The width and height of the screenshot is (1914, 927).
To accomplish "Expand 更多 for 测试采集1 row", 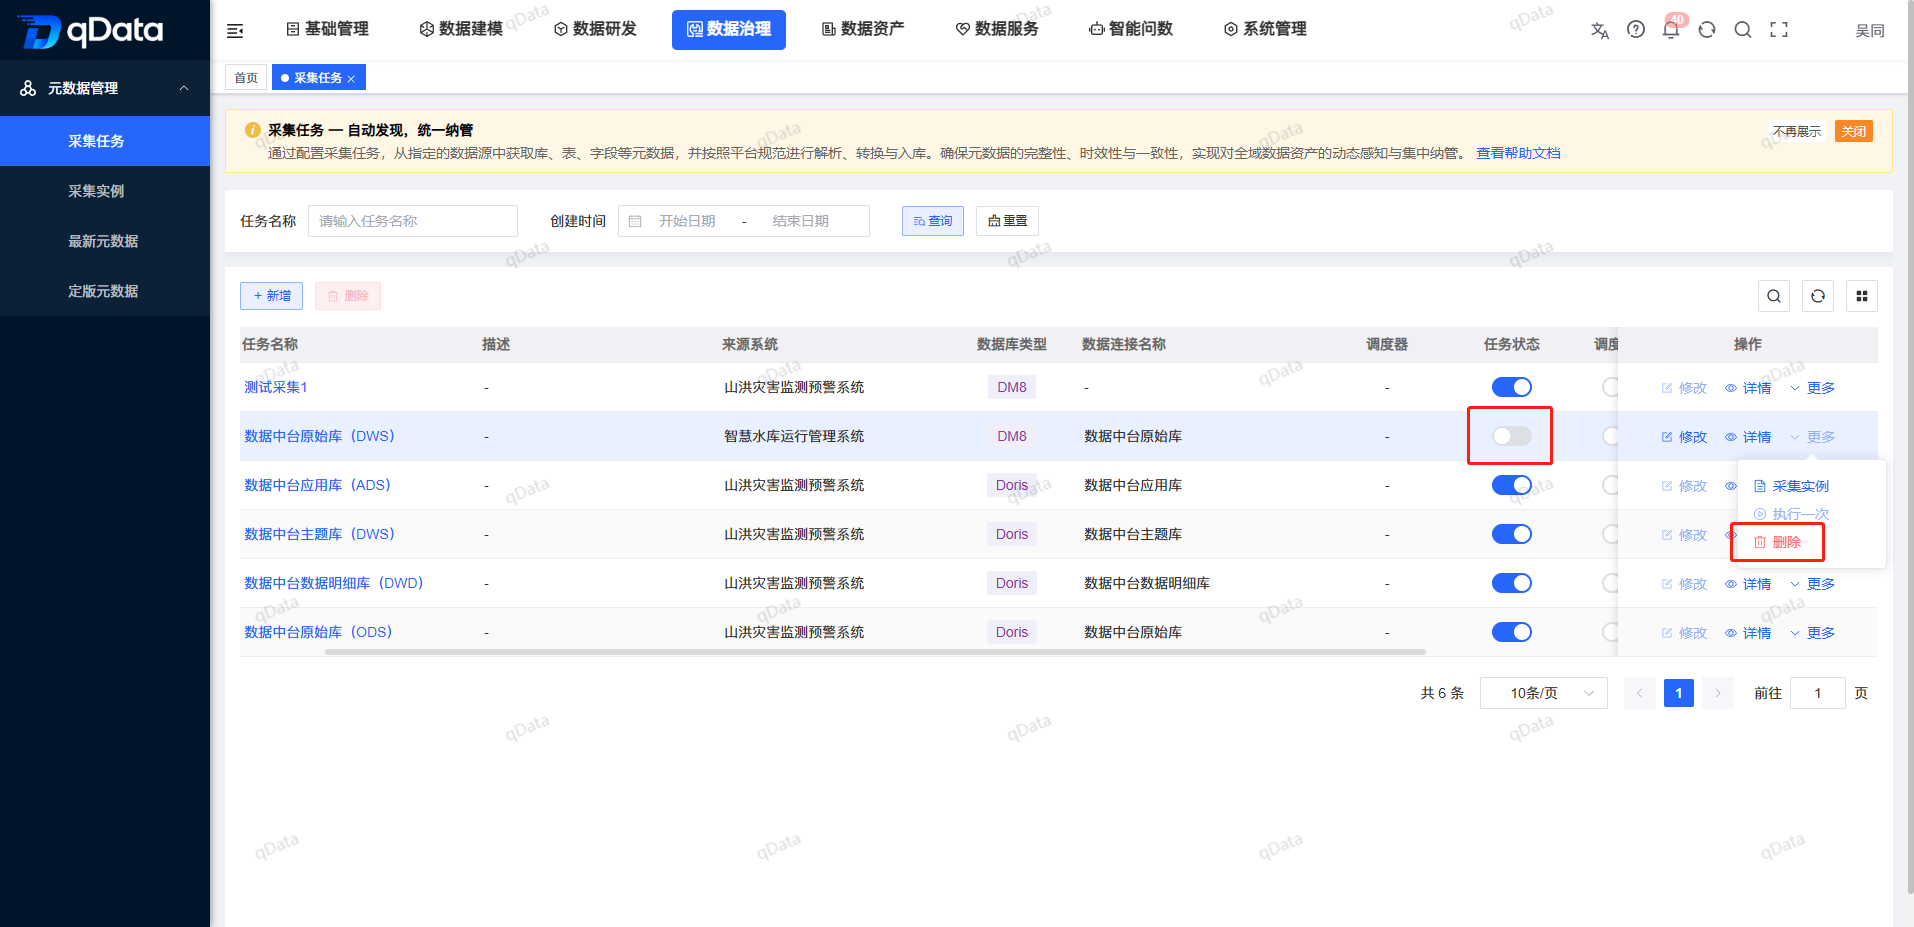I will tap(1812, 388).
